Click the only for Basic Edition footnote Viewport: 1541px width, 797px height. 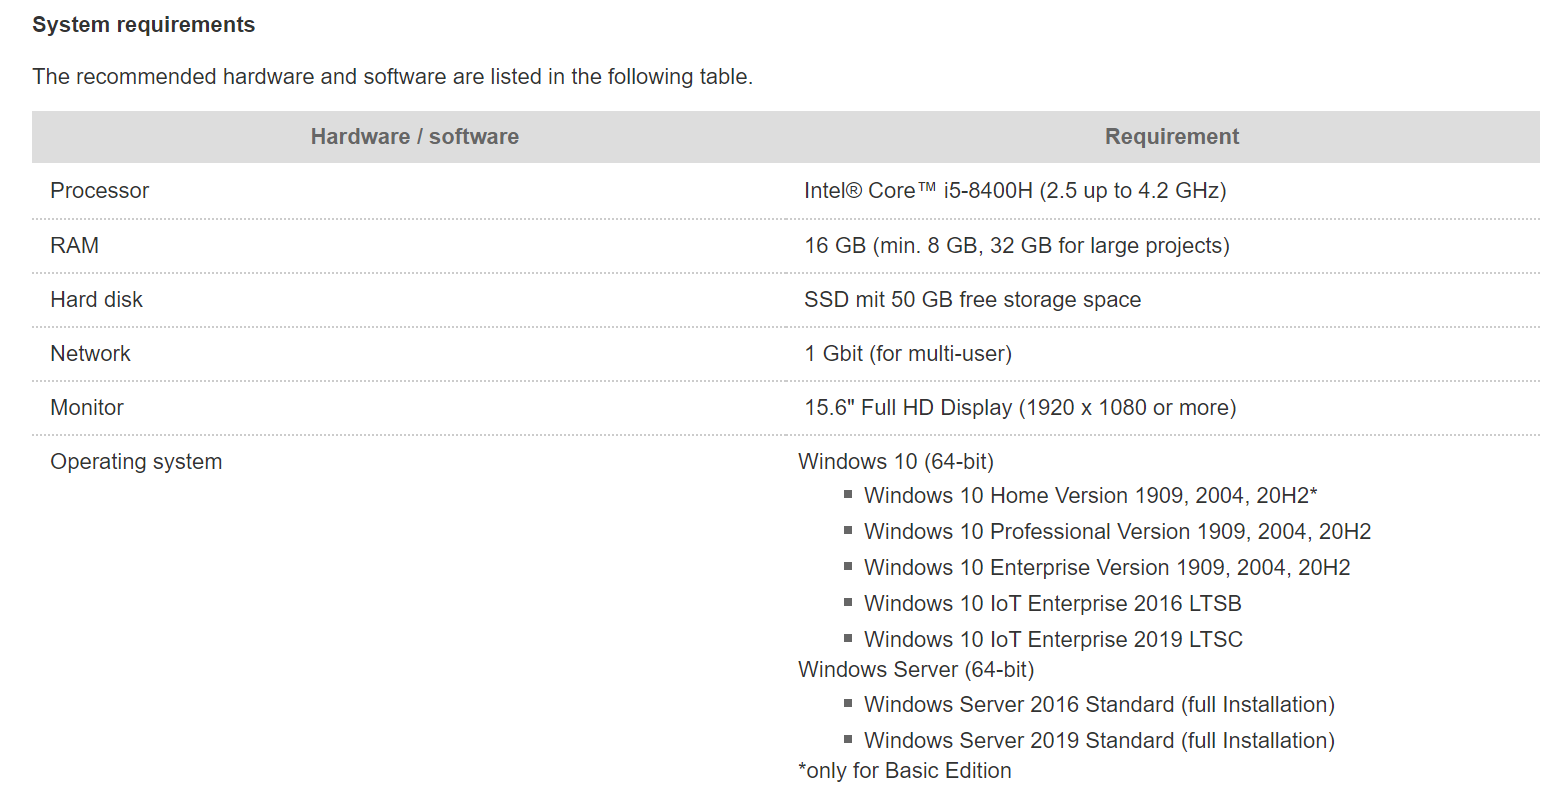point(905,771)
